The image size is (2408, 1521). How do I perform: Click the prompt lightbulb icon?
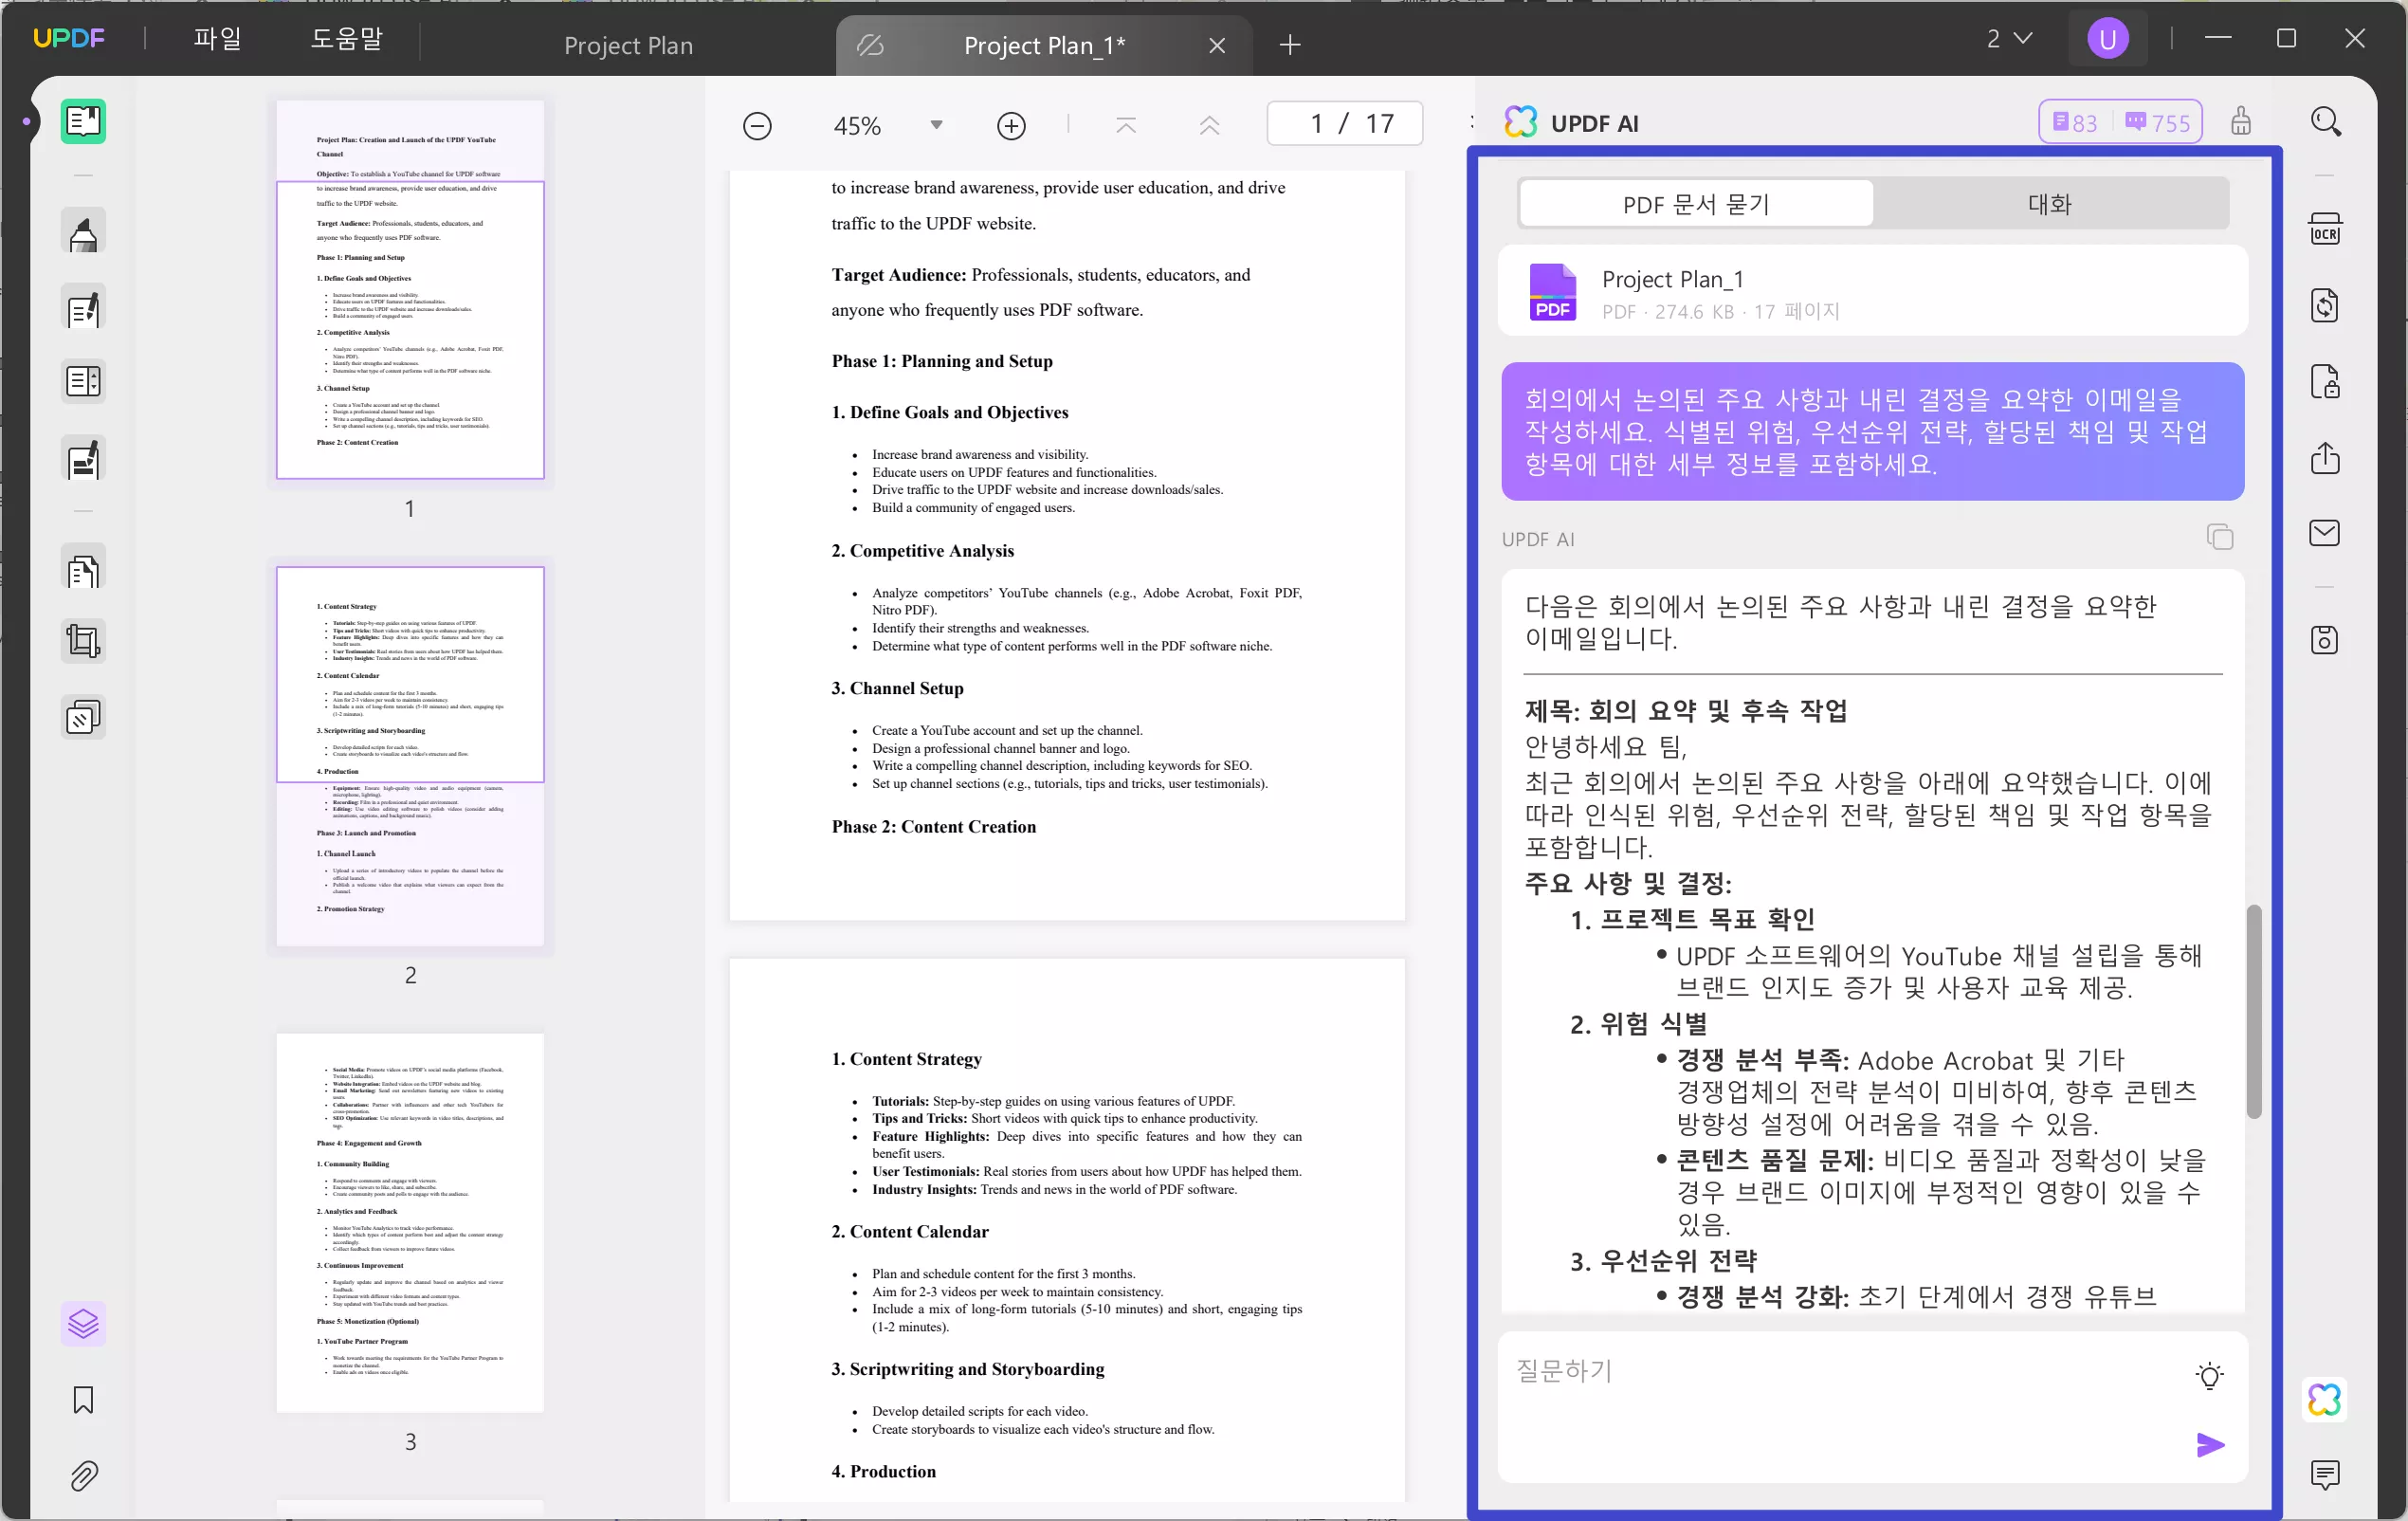click(x=2210, y=1375)
